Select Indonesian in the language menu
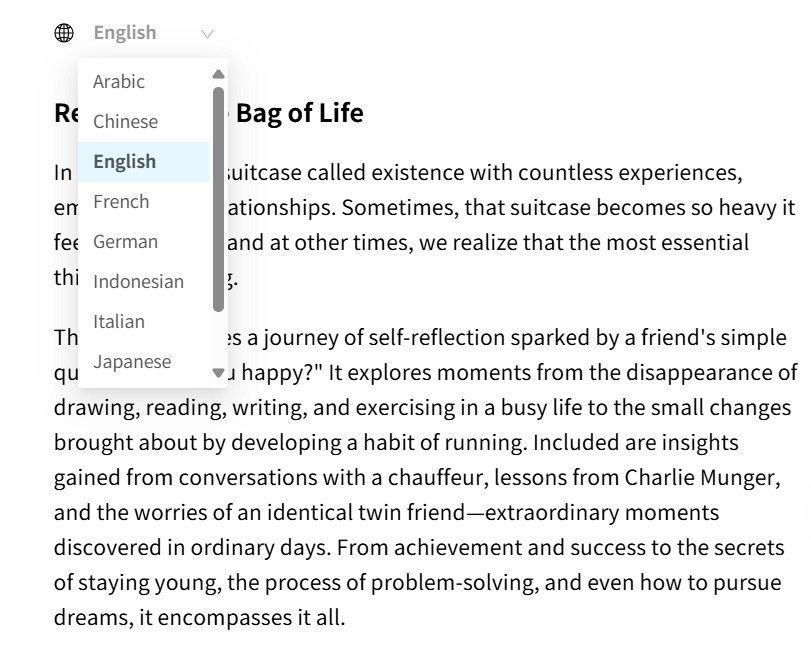 point(144,282)
